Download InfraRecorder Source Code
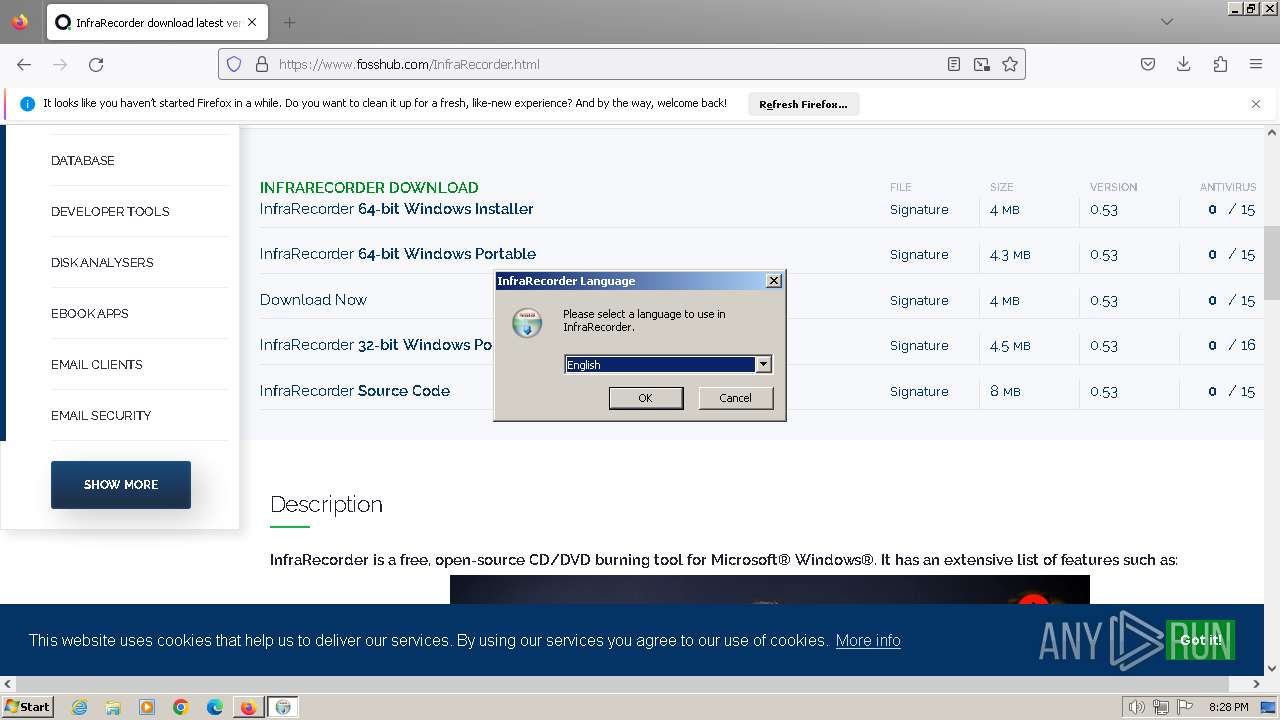This screenshot has height=720, width=1280. coord(355,391)
